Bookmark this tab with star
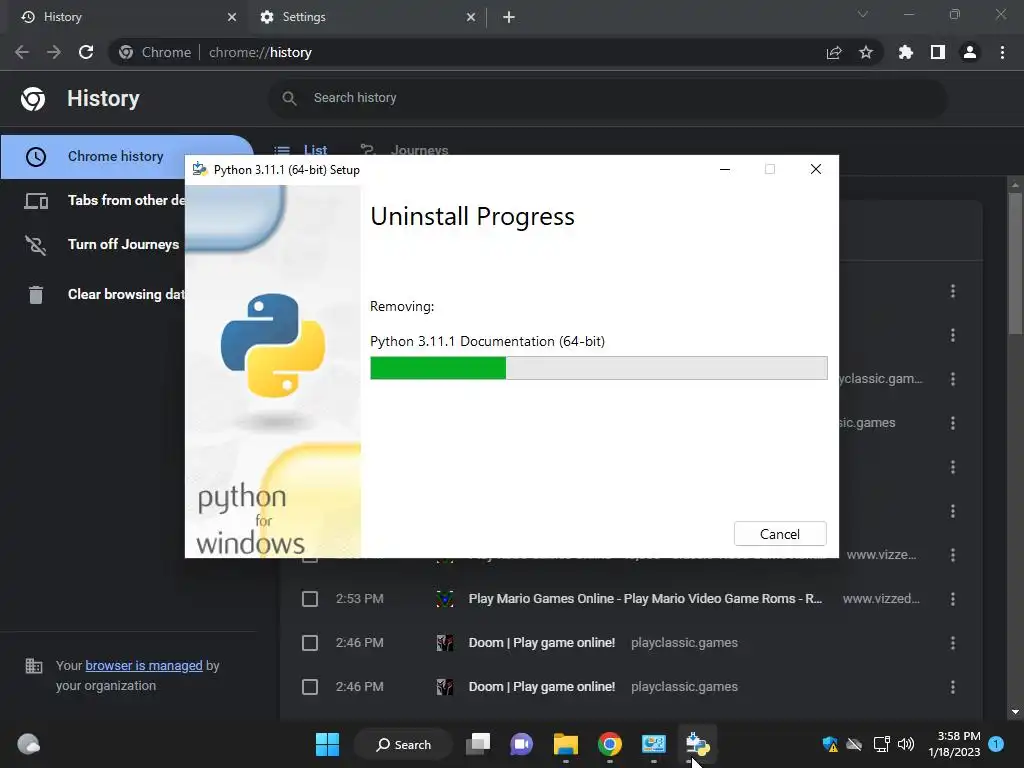 (x=866, y=52)
